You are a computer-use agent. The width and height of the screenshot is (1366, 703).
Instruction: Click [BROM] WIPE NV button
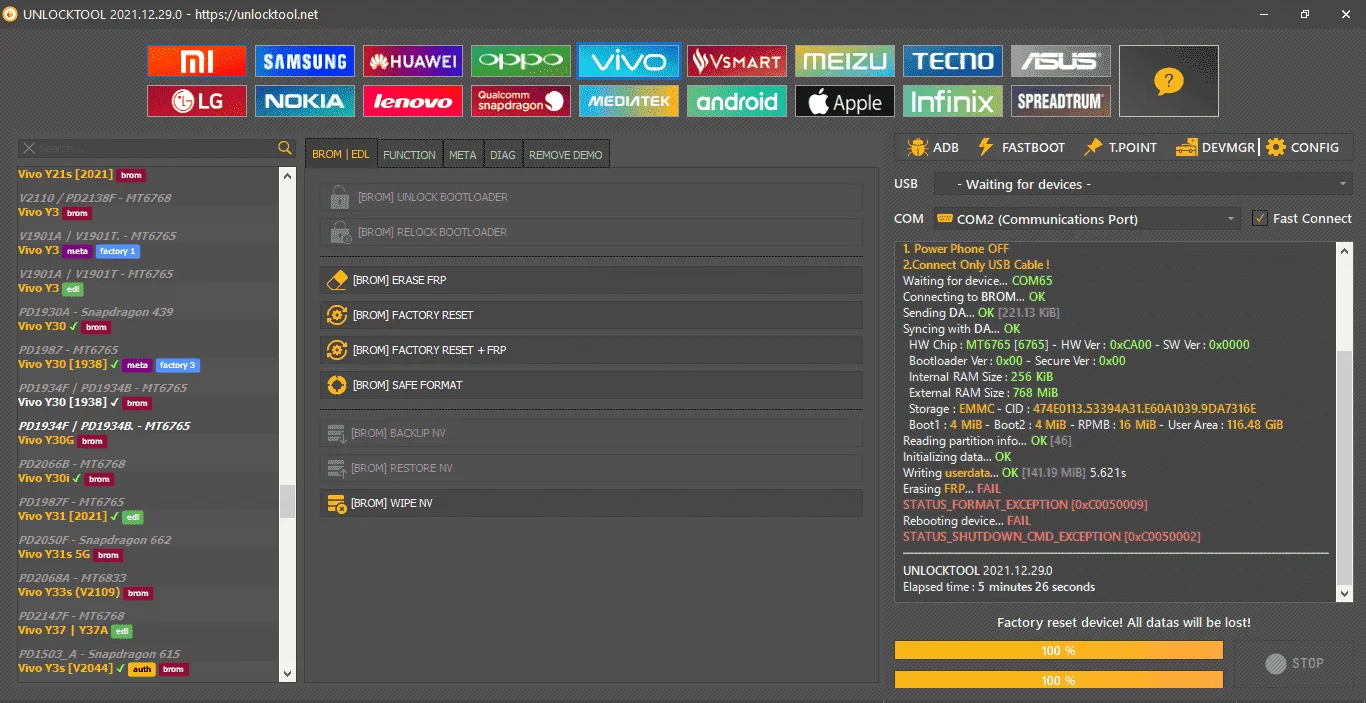click(x=591, y=503)
